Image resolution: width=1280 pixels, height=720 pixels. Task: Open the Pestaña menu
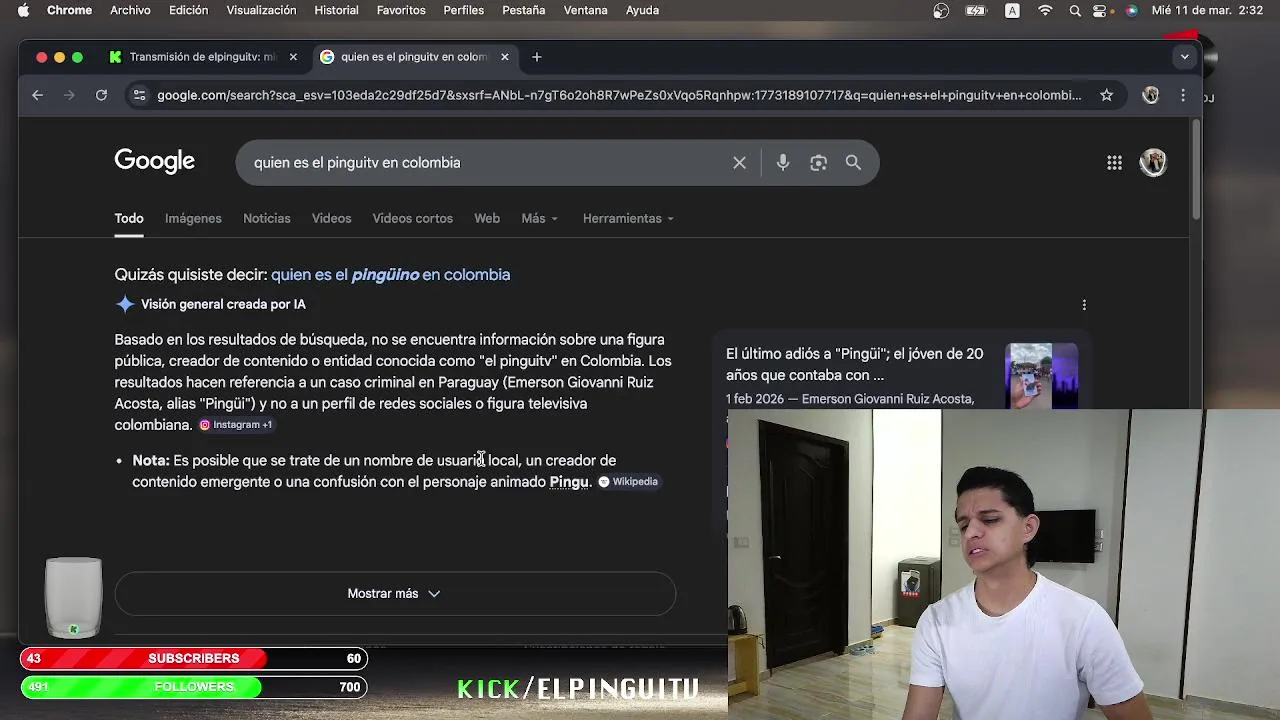[524, 10]
